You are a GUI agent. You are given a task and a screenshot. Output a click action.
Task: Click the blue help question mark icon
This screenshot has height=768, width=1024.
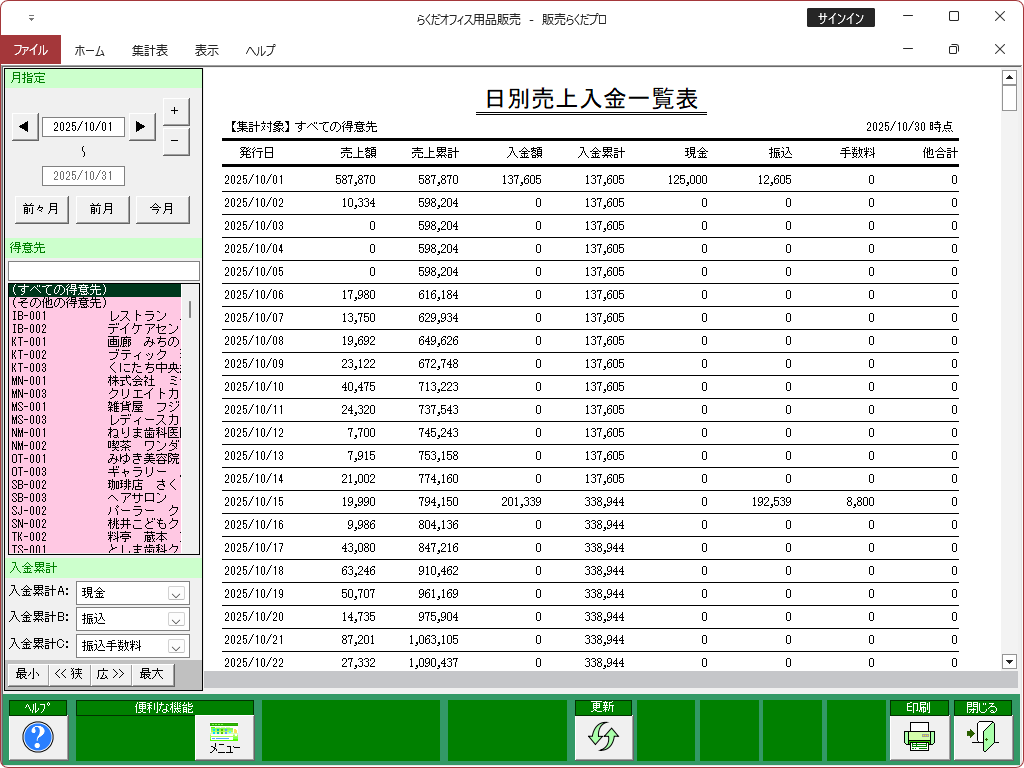click(x=38, y=737)
